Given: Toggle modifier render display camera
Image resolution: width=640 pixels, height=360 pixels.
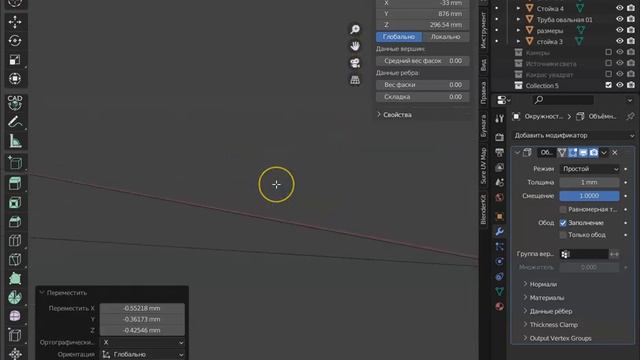Looking at the screenshot, I should click(x=594, y=153).
